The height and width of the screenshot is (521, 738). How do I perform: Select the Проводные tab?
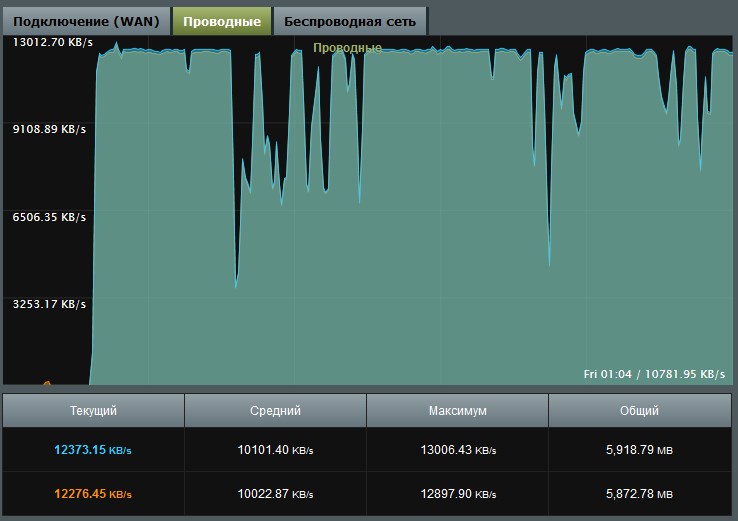click(x=222, y=21)
